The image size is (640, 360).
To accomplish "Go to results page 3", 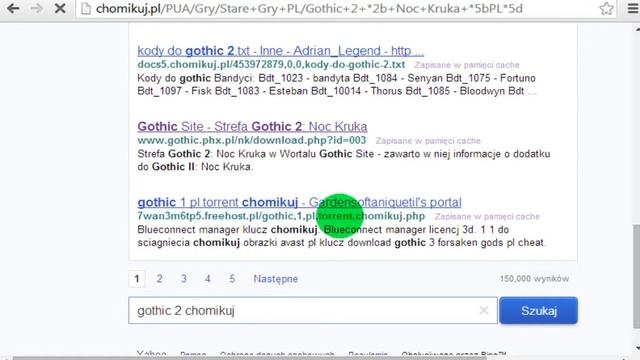I will tap(184, 279).
